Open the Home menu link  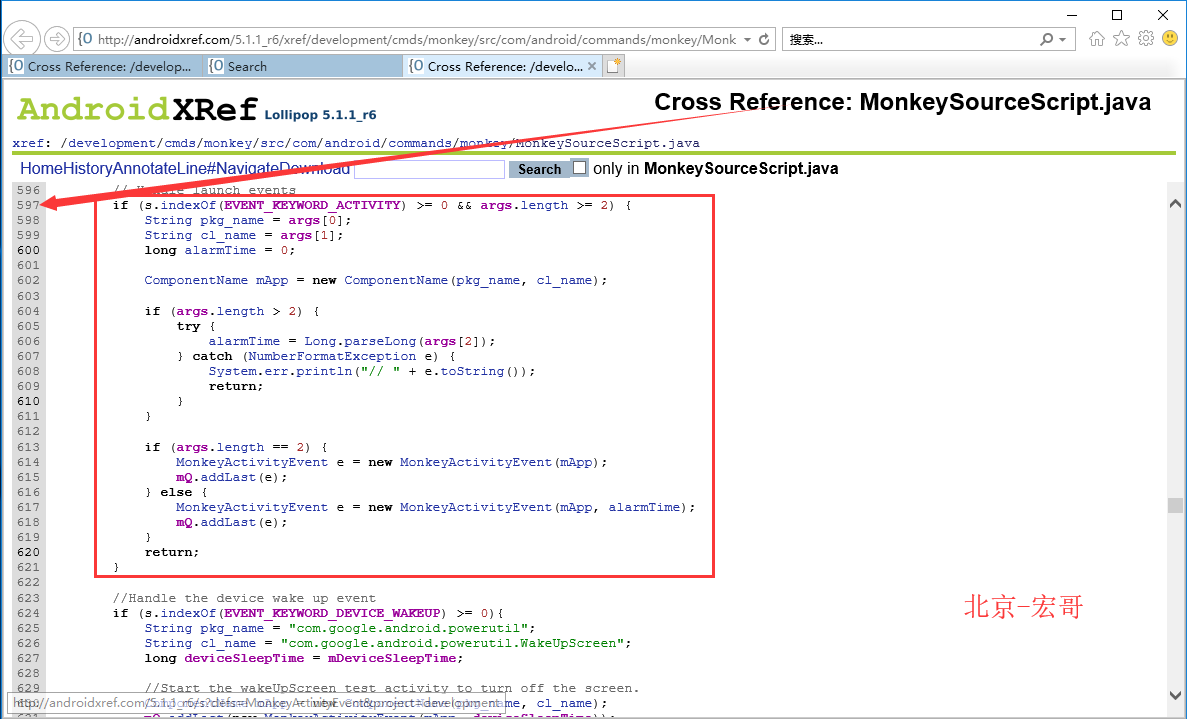pyautogui.click(x=40, y=169)
